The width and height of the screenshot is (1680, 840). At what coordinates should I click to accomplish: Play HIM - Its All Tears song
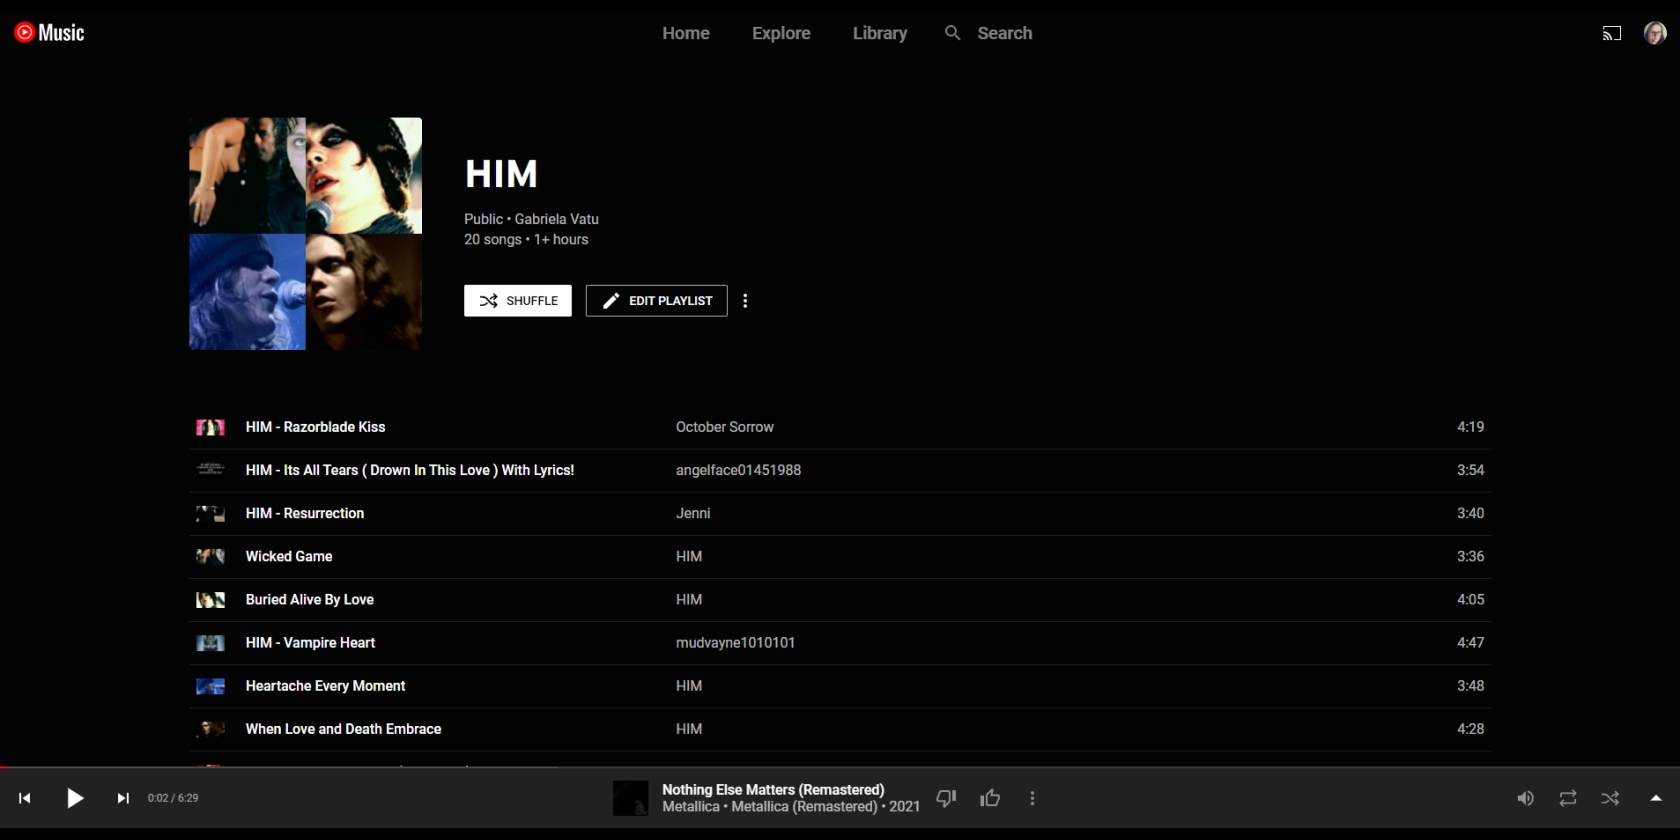(410, 470)
